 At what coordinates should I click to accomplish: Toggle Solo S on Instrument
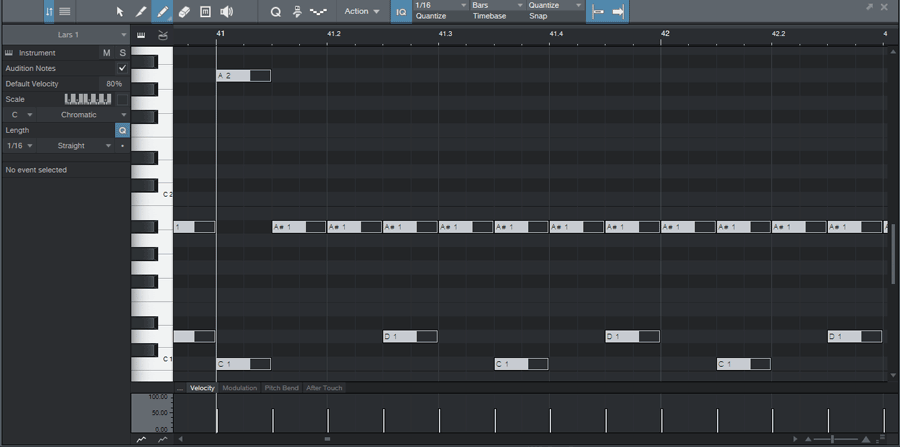coord(122,53)
